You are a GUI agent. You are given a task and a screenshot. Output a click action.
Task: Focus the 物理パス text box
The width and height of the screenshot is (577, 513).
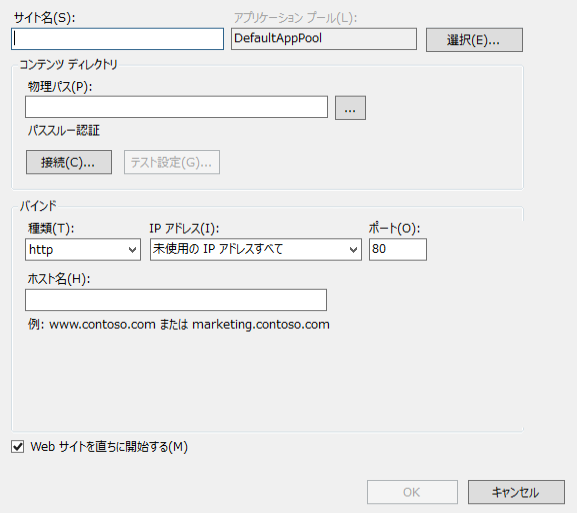(176, 107)
